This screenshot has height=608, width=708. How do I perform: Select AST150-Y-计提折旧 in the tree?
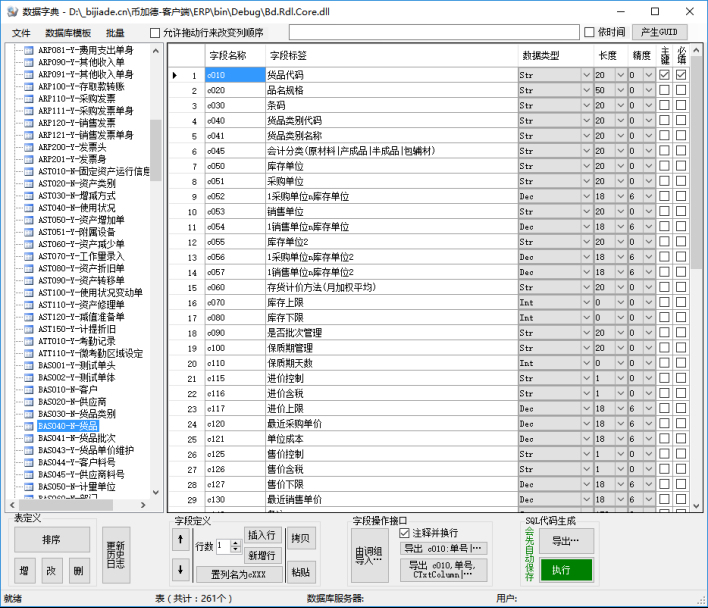point(77,329)
